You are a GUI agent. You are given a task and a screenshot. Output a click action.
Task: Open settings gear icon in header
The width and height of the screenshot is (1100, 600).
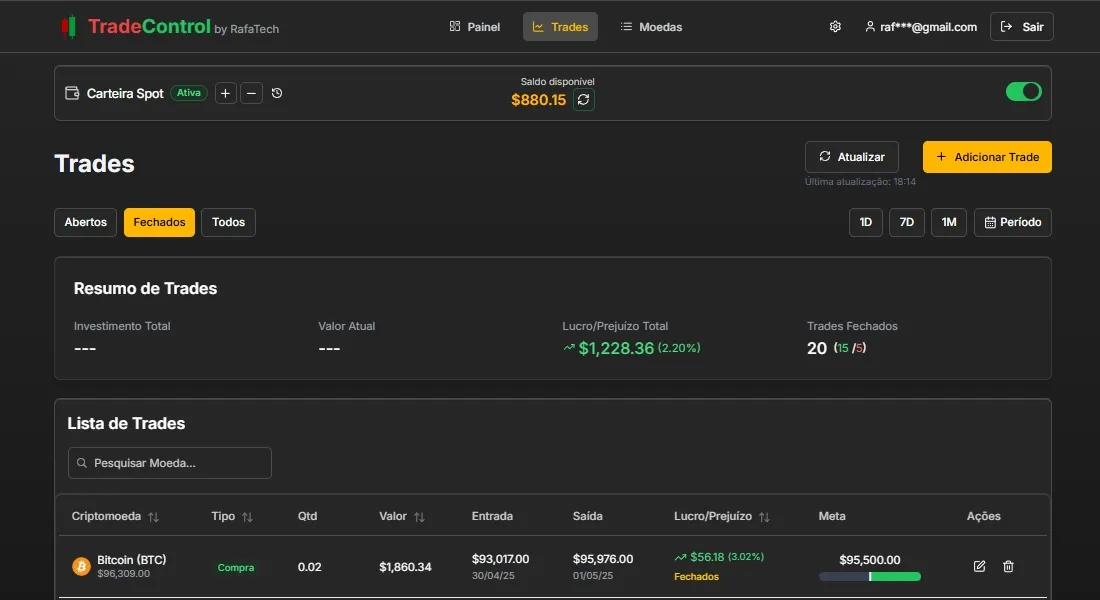(835, 27)
